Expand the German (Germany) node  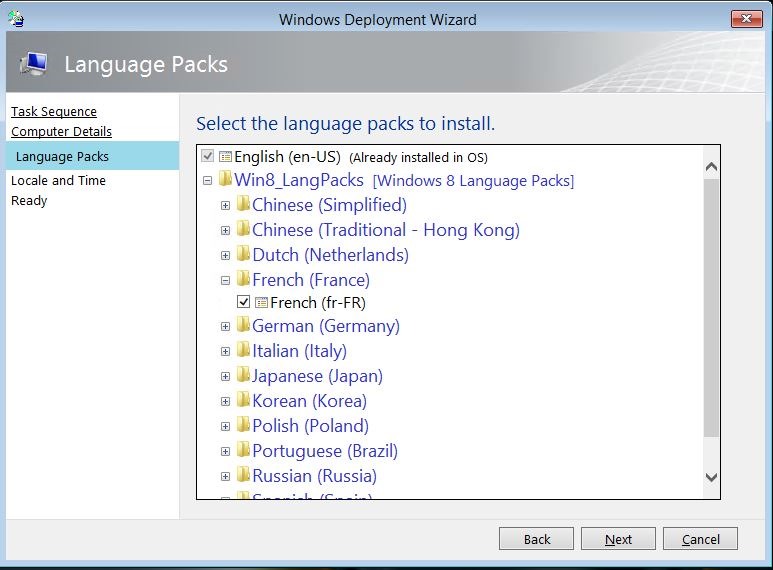coord(225,326)
